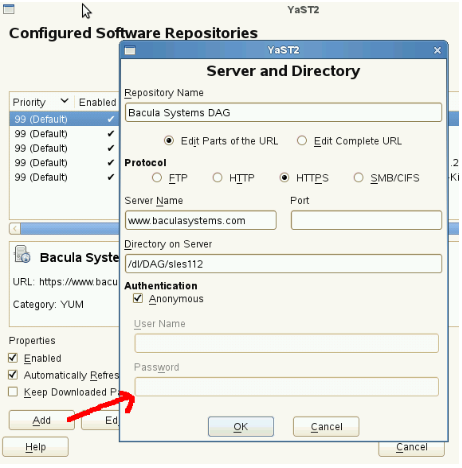The width and height of the screenshot is (462, 468).
Task: Click the Repository Name field
Action: [283, 112]
